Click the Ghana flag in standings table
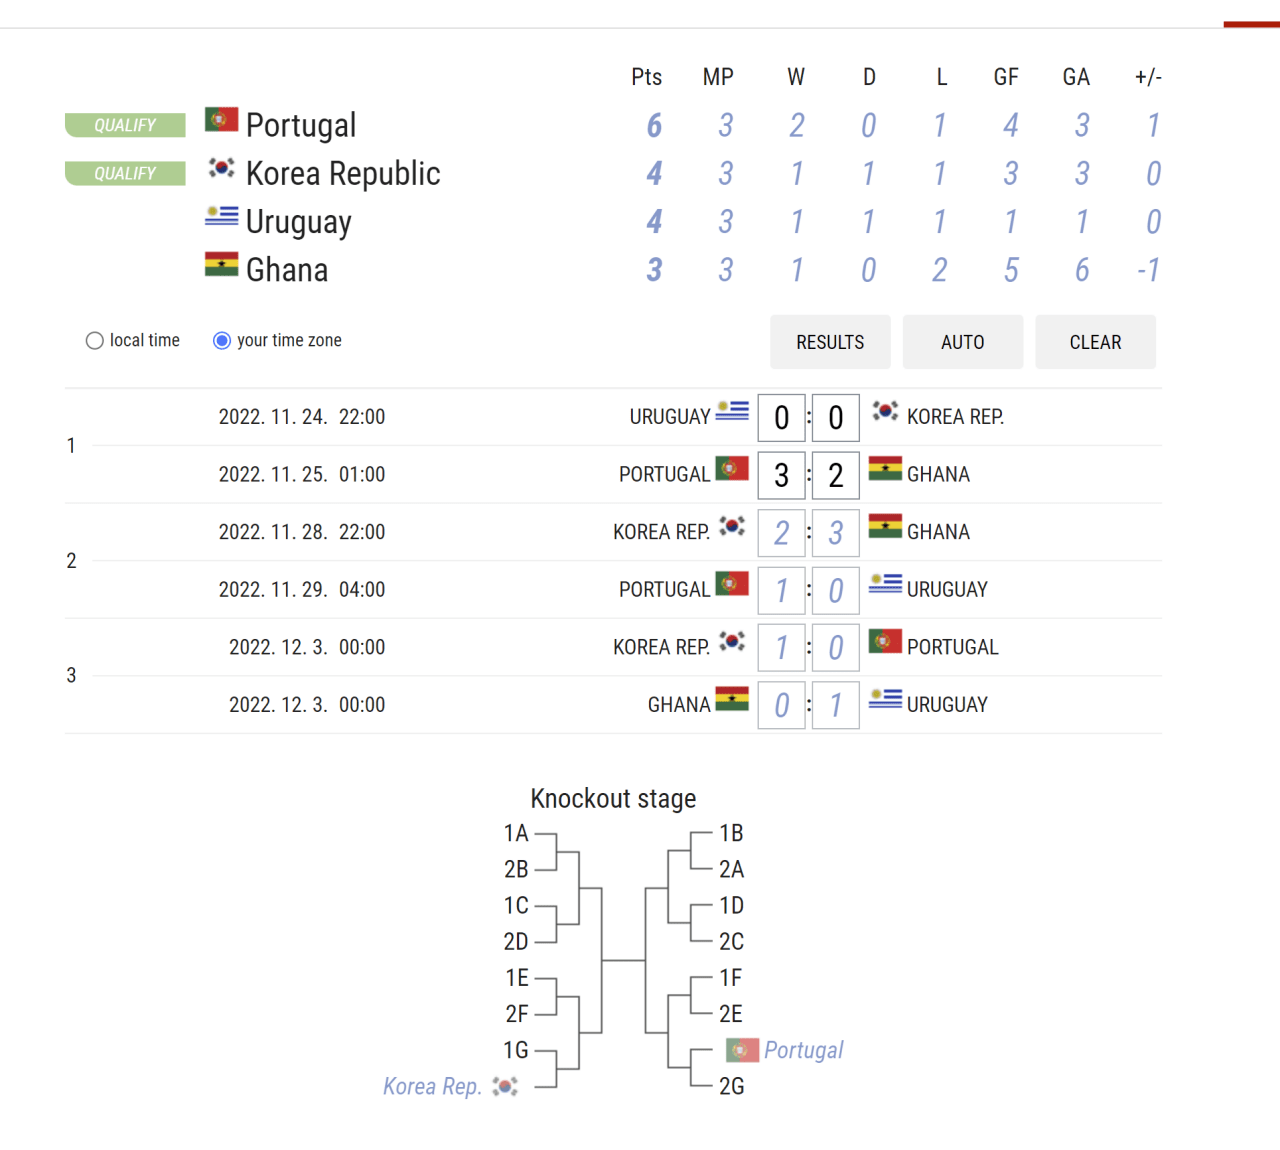This screenshot has width=1280, height=1150. tap(221, 264)
